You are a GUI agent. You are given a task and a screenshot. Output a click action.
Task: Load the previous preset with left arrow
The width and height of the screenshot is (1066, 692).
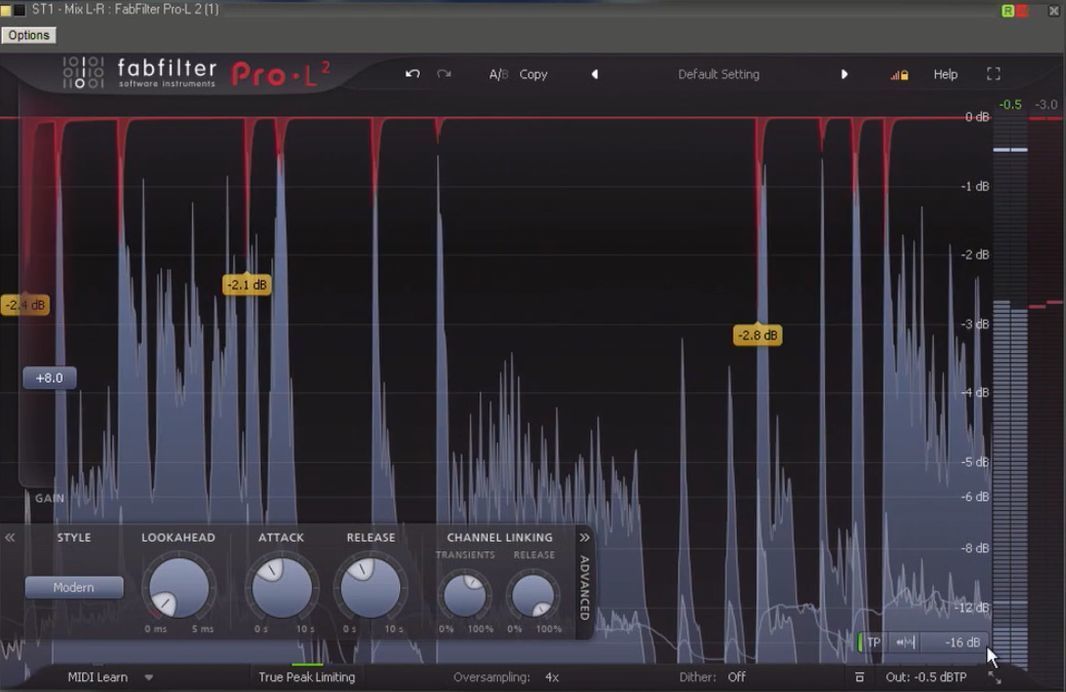point(594,74)
